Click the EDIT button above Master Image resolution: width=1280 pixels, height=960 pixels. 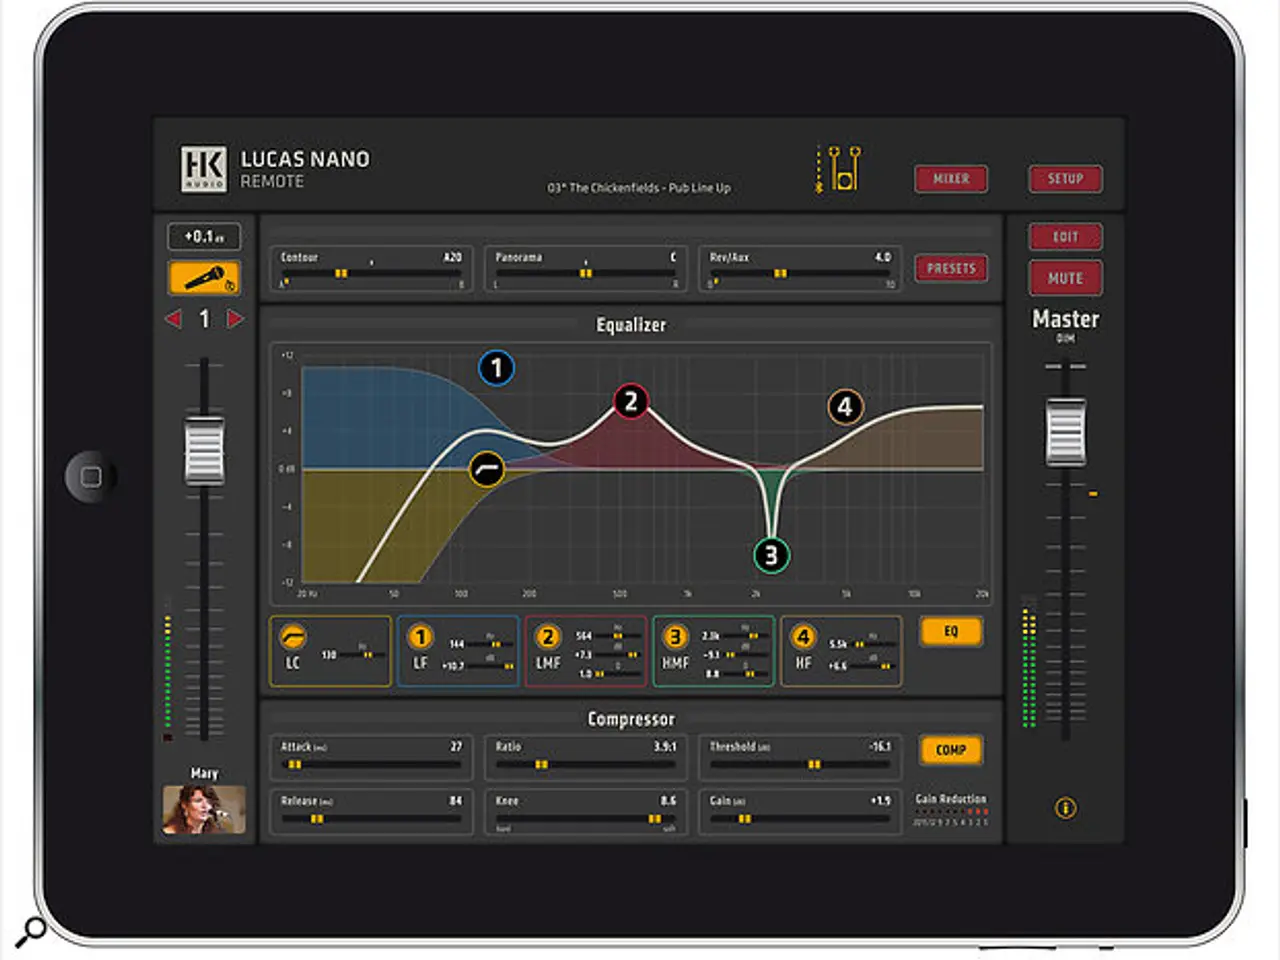pyautogui.click(x=1065, y=237)
